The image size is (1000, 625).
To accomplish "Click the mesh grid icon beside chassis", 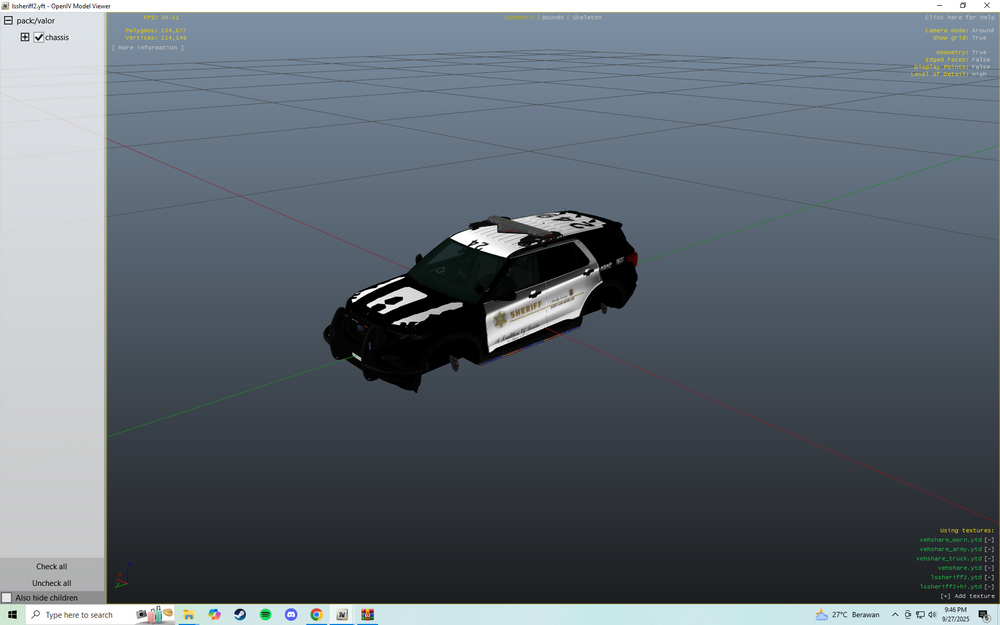I will 23,37.
